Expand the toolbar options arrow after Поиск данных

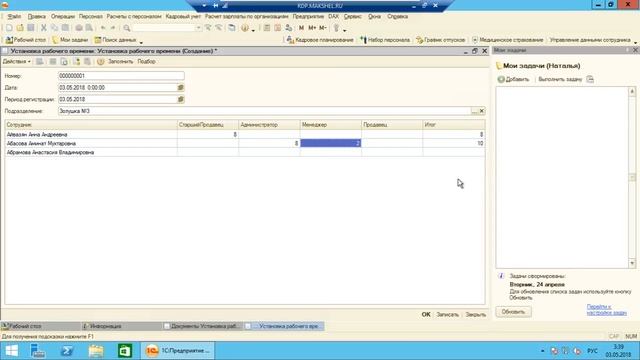click(x=141, y=42)
